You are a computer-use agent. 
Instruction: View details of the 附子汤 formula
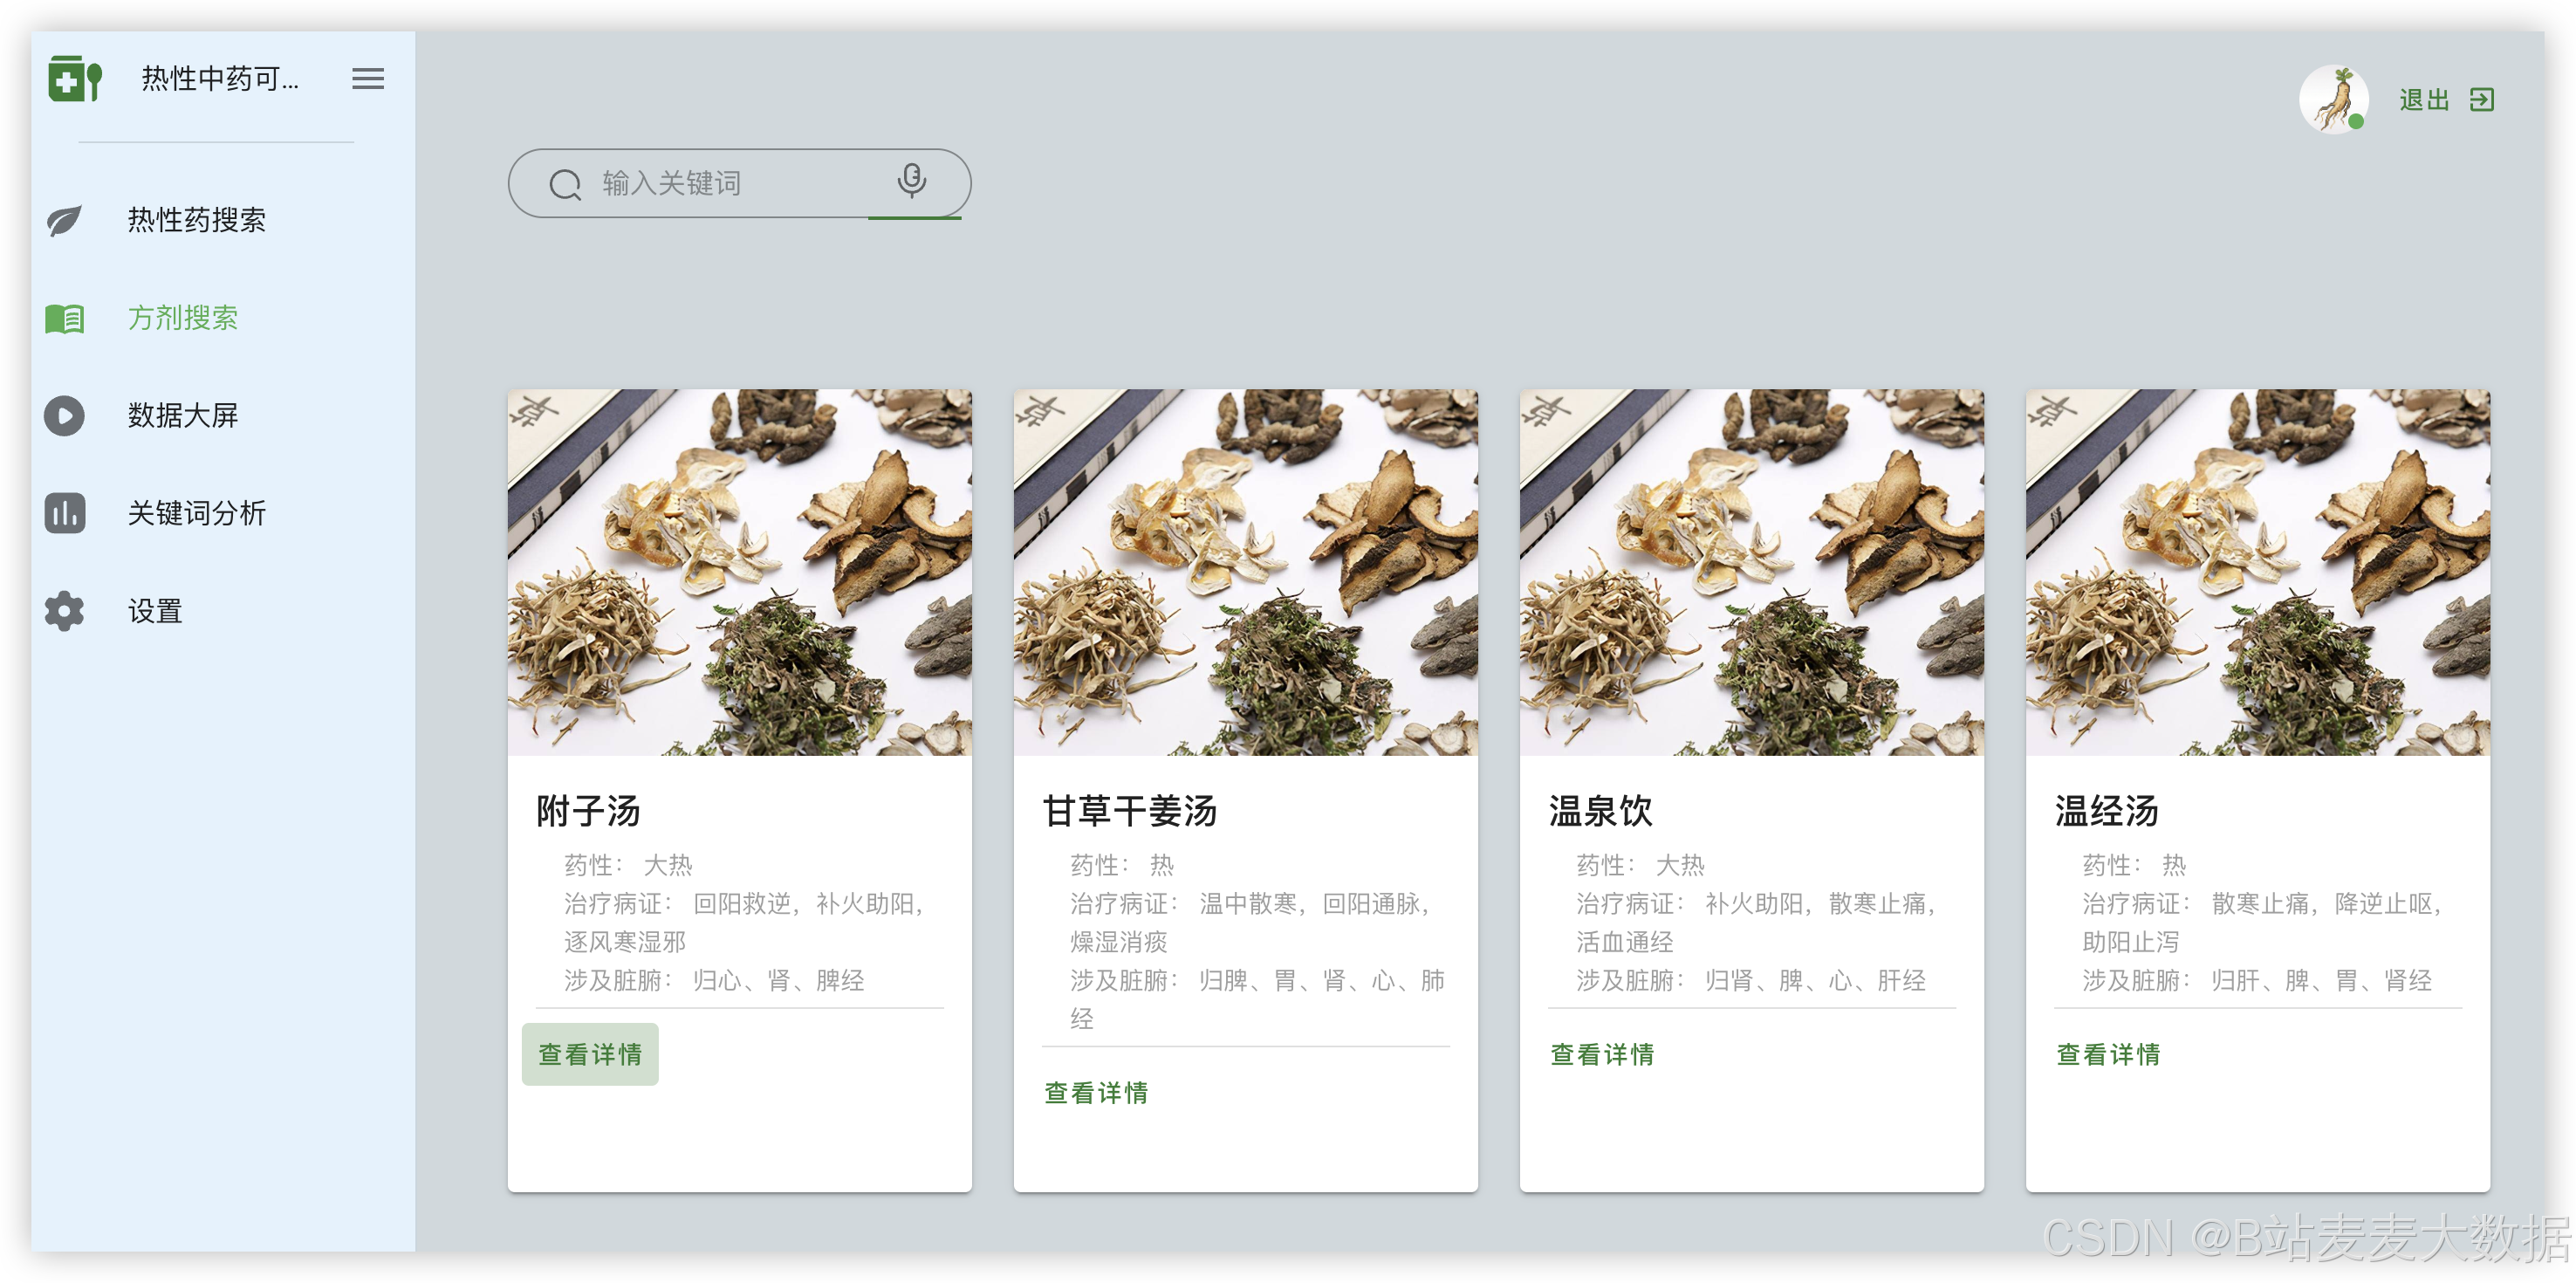tap(590, 1054)
